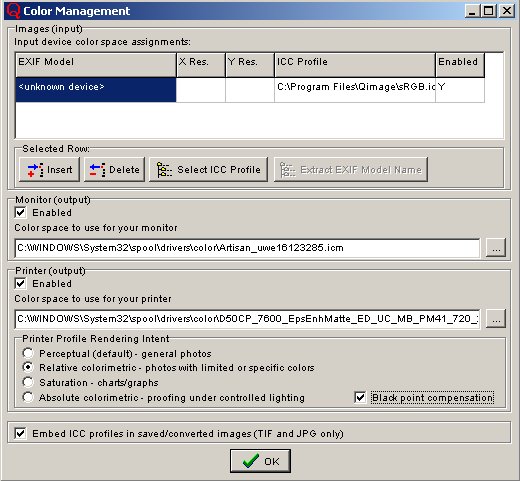Choose Saturation charts/graphs rendering intent

[28, 382]
